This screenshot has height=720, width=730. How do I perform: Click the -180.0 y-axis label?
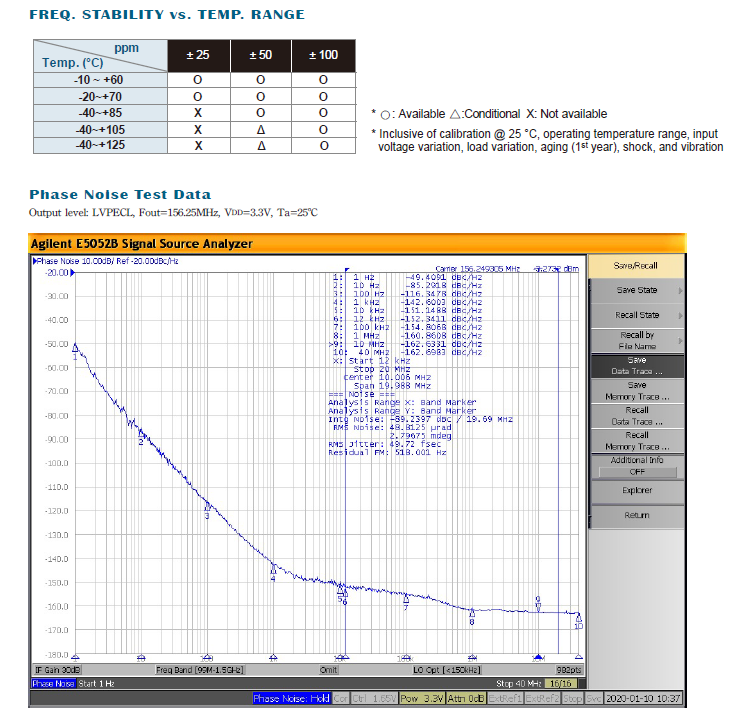tap(56, 655)
